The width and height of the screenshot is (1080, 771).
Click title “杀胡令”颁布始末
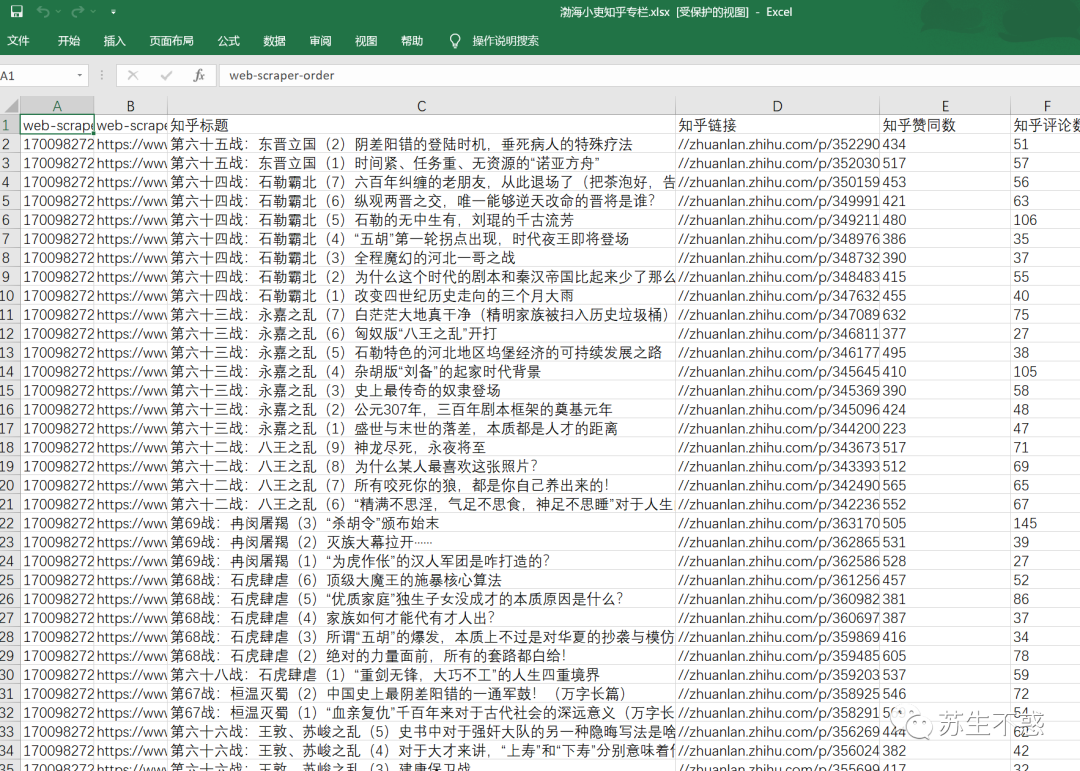(x=382, y=523)
